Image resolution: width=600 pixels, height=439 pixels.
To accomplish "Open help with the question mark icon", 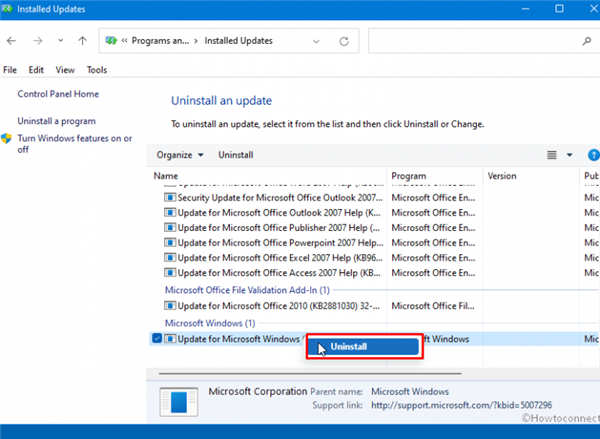I will click(x=593, y=155).
